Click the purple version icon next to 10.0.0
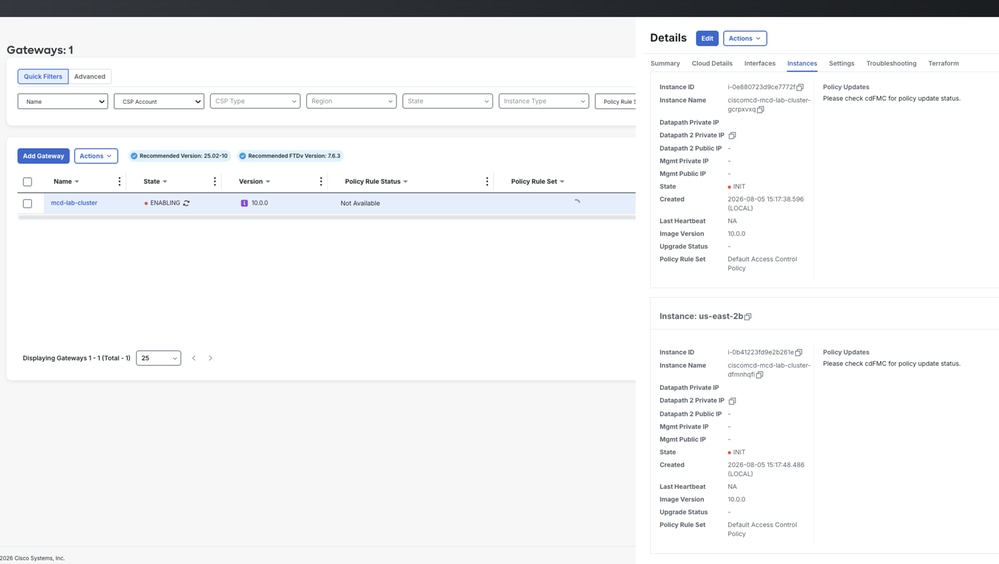 (x=244, y=203)
